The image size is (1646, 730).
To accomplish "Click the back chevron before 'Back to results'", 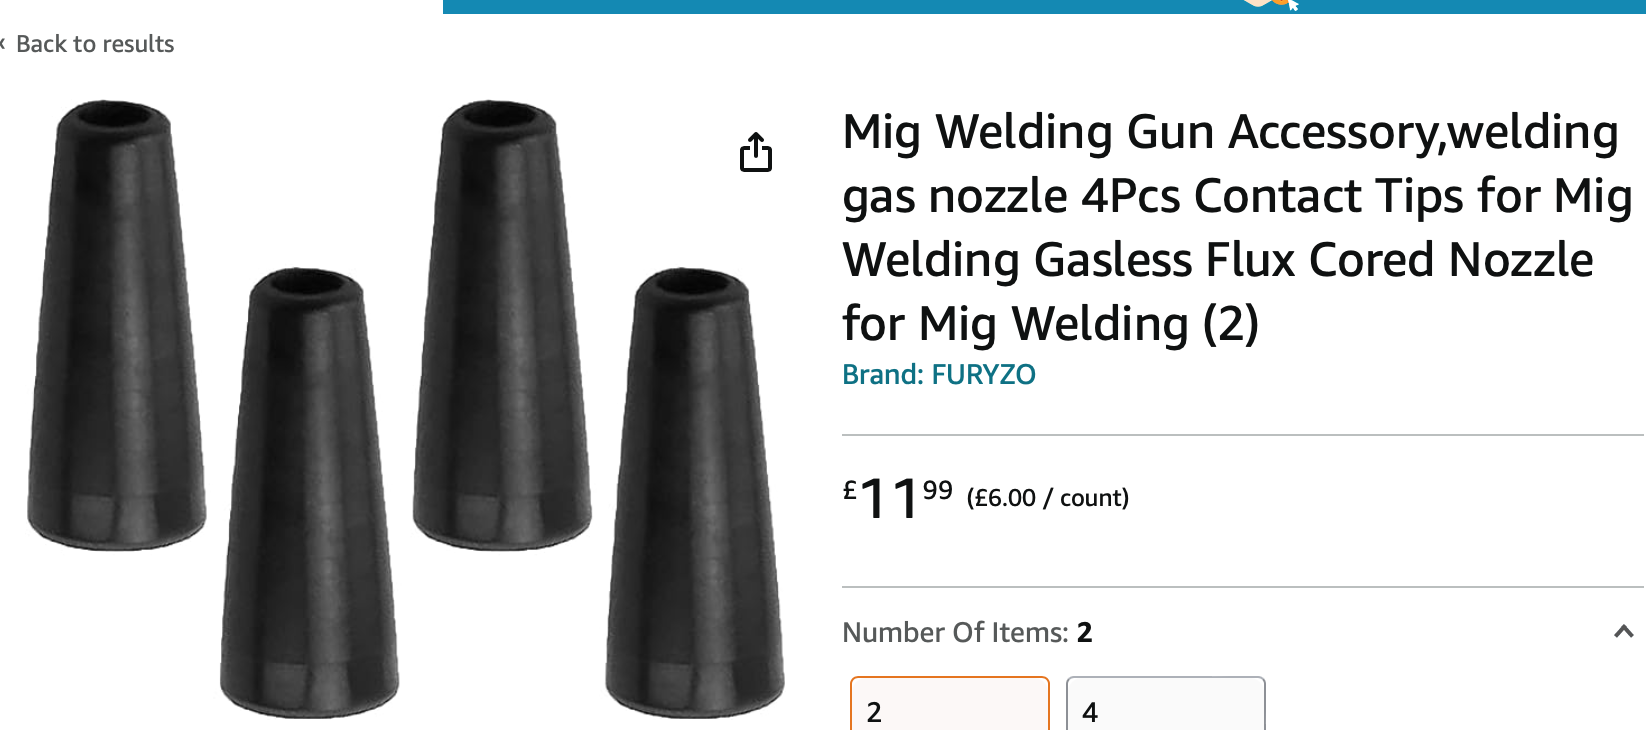I will point(3,44).
